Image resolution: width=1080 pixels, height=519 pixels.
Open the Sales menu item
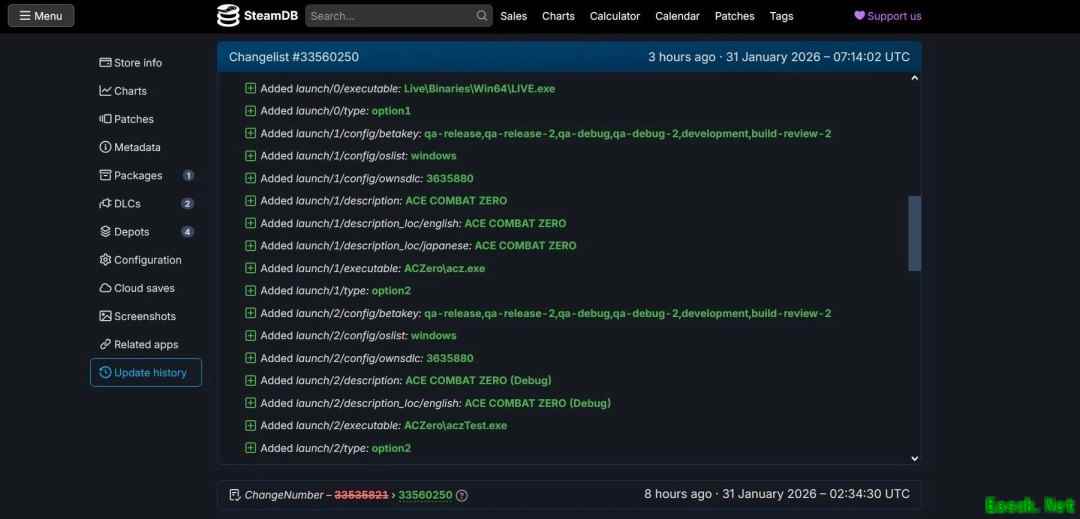513,16
